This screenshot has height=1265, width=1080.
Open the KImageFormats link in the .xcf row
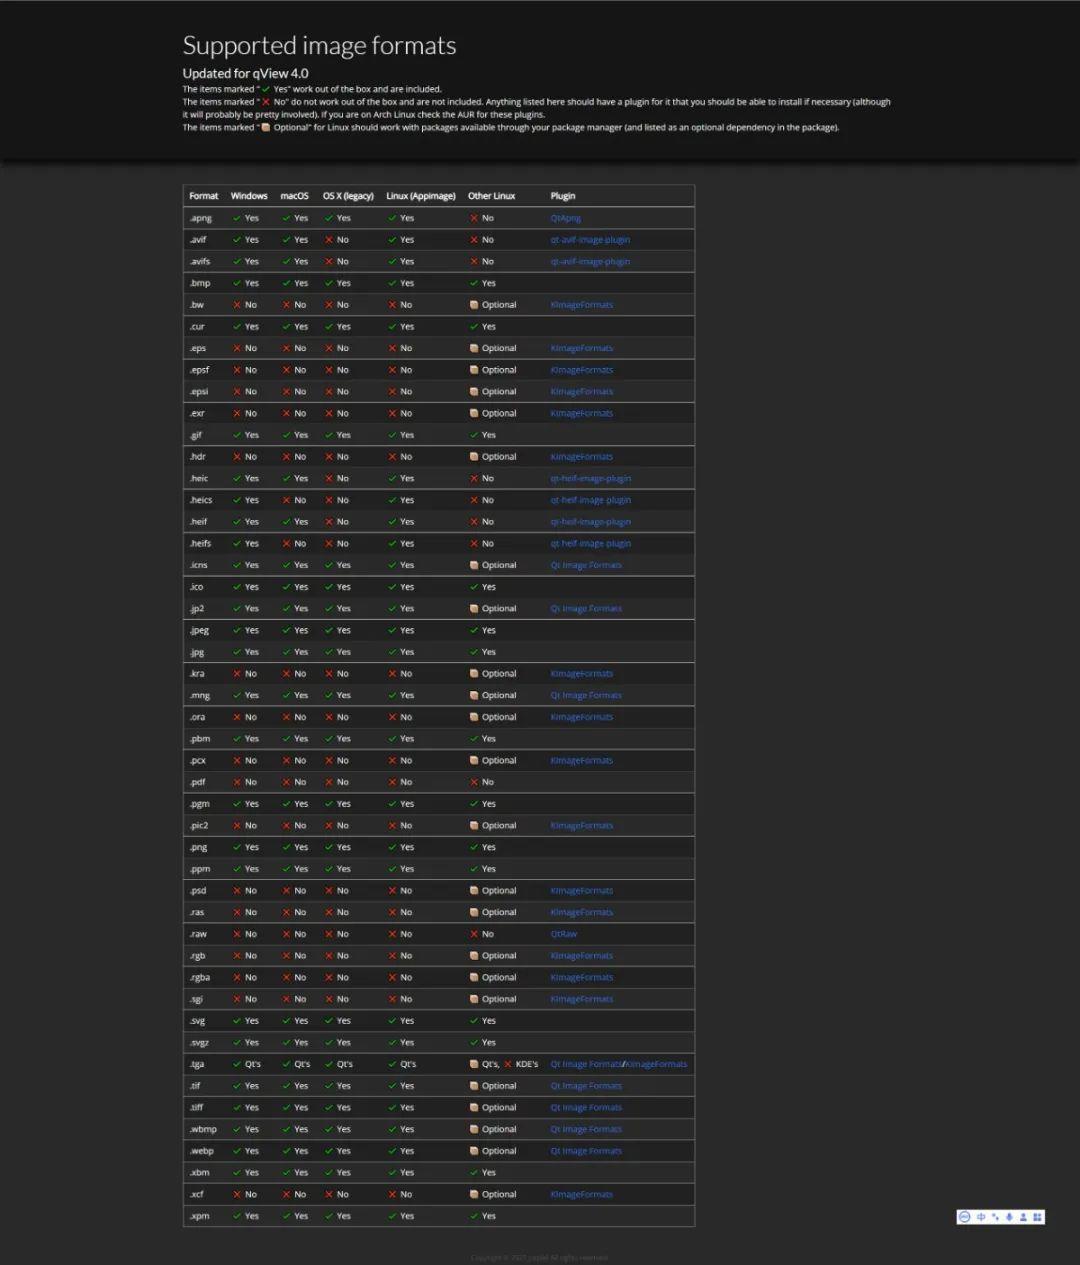click(x=581, y=1194)
